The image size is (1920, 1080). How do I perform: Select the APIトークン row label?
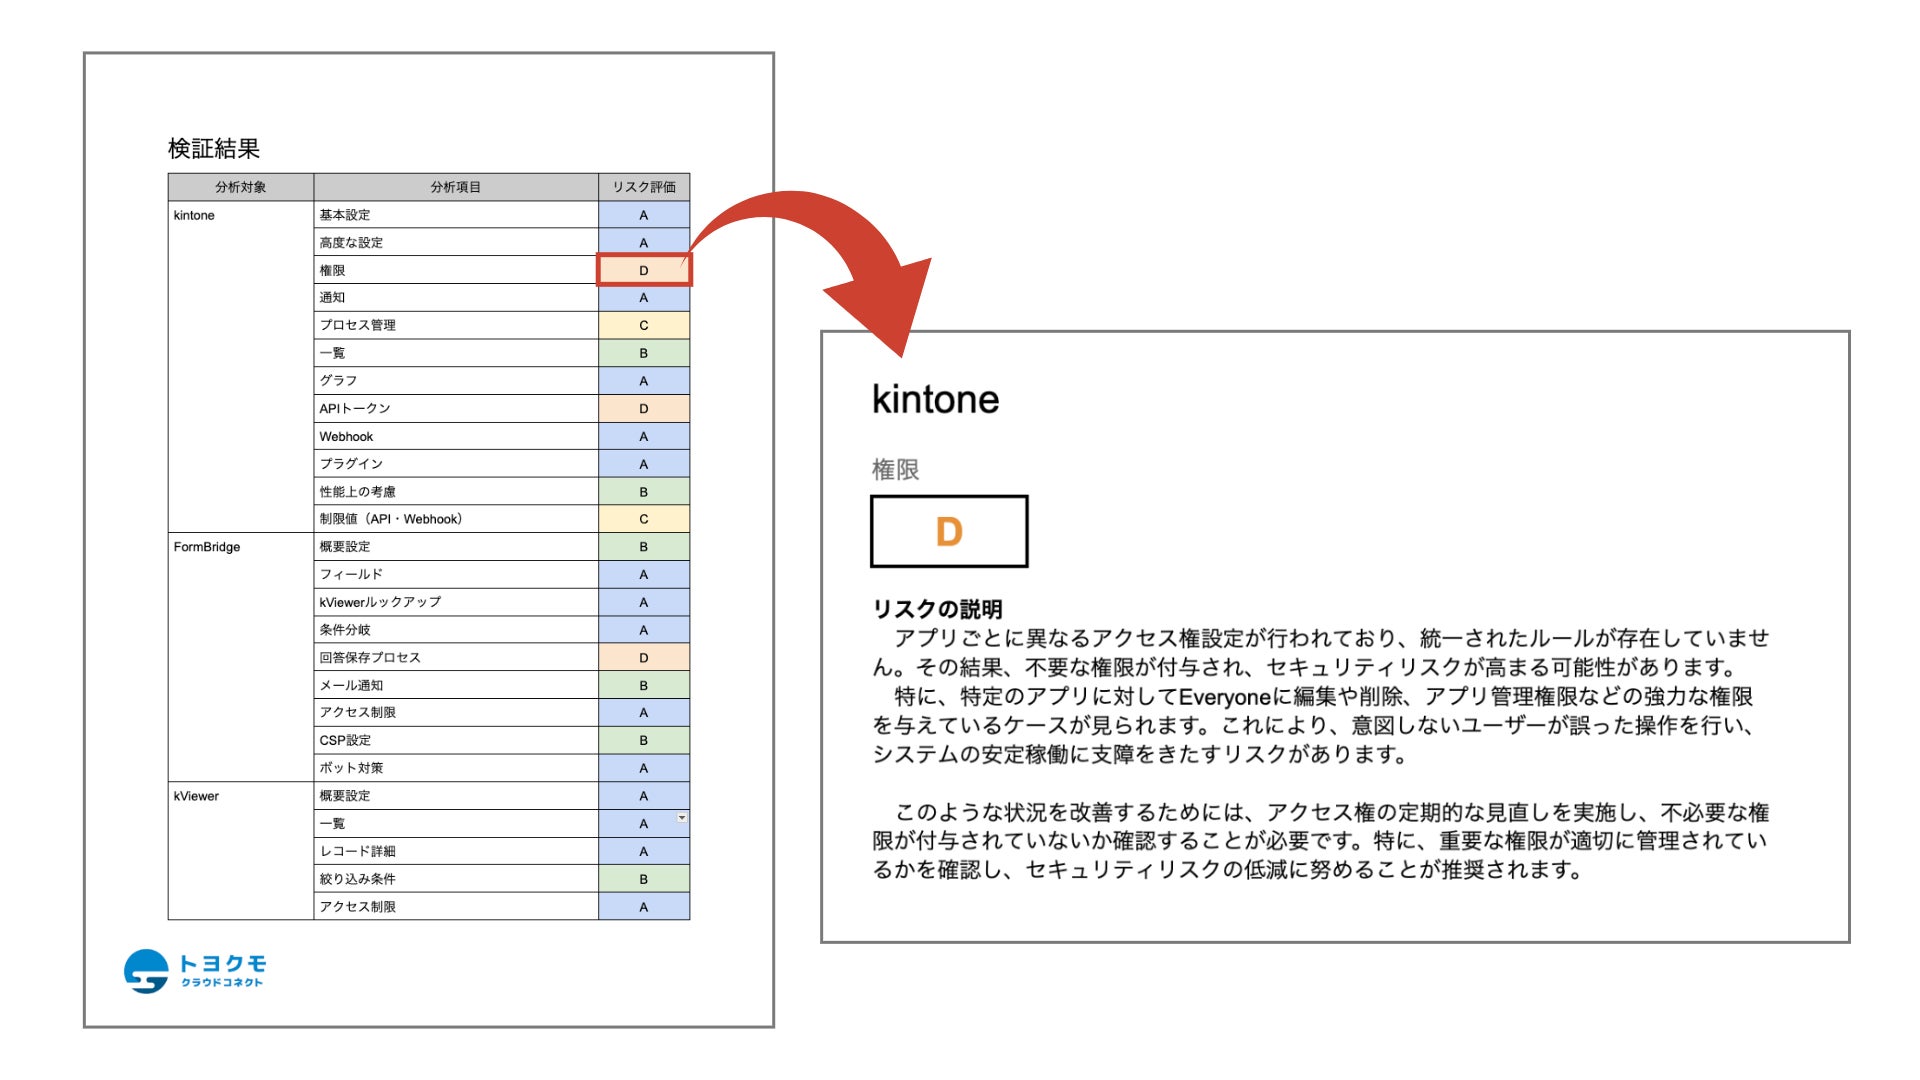coord(355,408)
